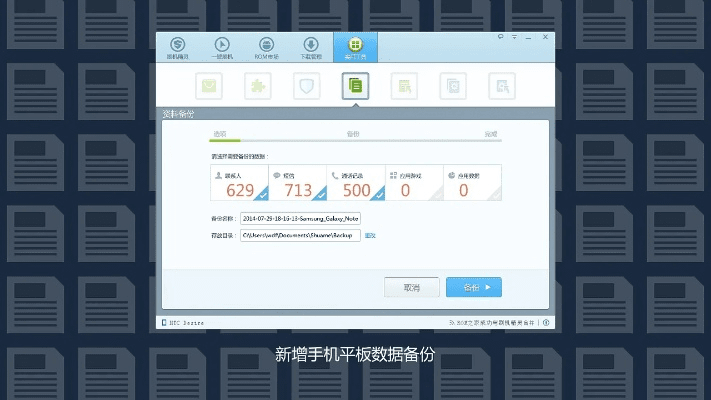711x400 pixels.
Task: Click the change link next to save directory
Action: click(370, 235)
